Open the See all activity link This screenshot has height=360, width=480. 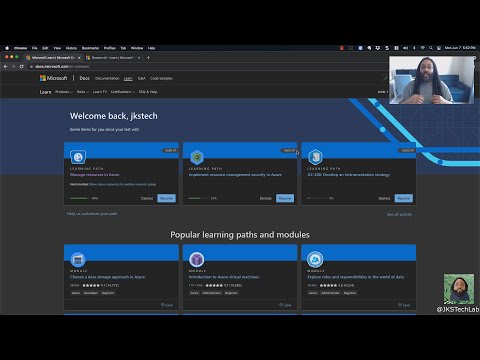pos(399,214)
